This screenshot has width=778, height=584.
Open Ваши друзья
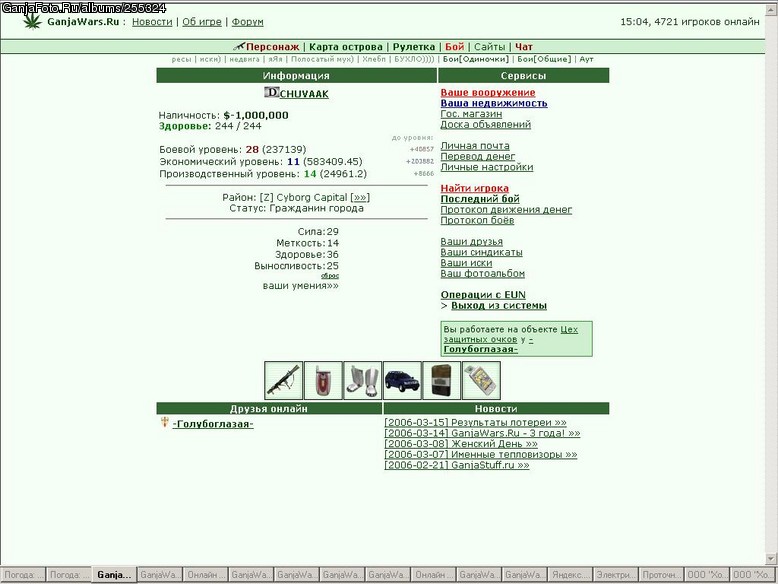pyautogui.click(x=471, y=241)
